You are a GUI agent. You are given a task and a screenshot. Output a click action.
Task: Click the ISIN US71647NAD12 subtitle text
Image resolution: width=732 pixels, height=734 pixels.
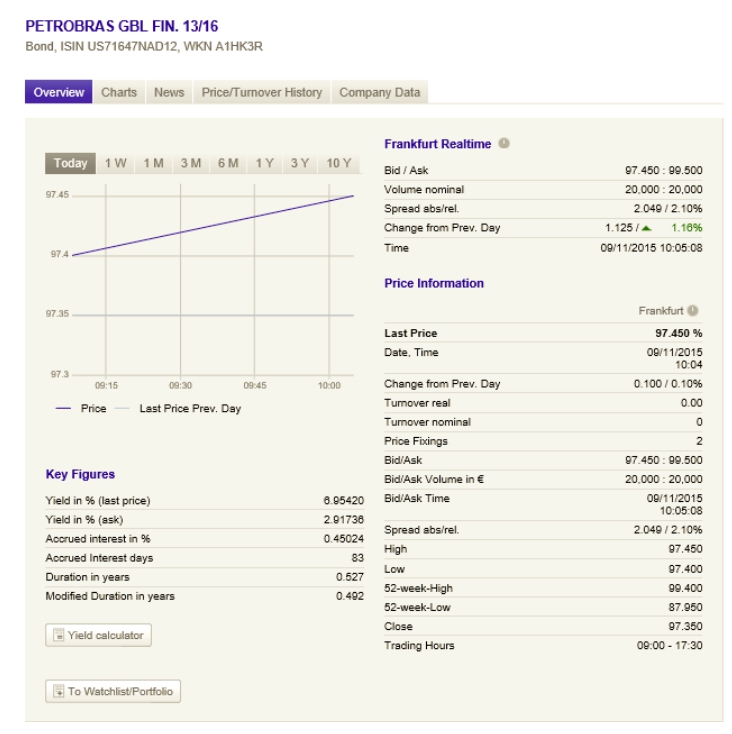pyautogui.click(x=119, y=46)
